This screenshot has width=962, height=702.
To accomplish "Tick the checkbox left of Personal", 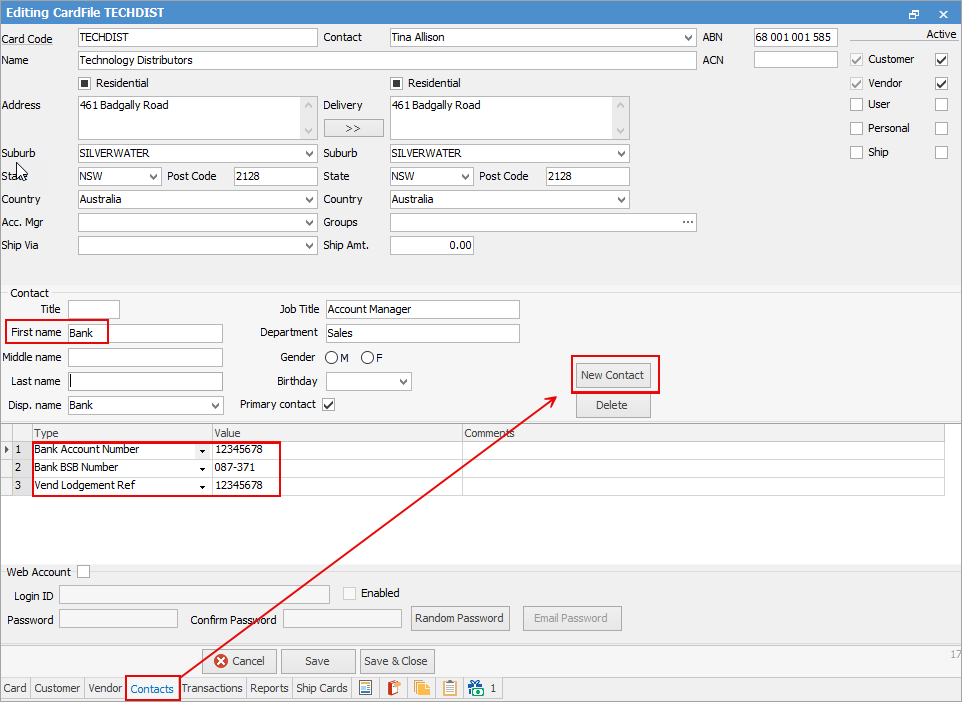I will coord(856,128).
